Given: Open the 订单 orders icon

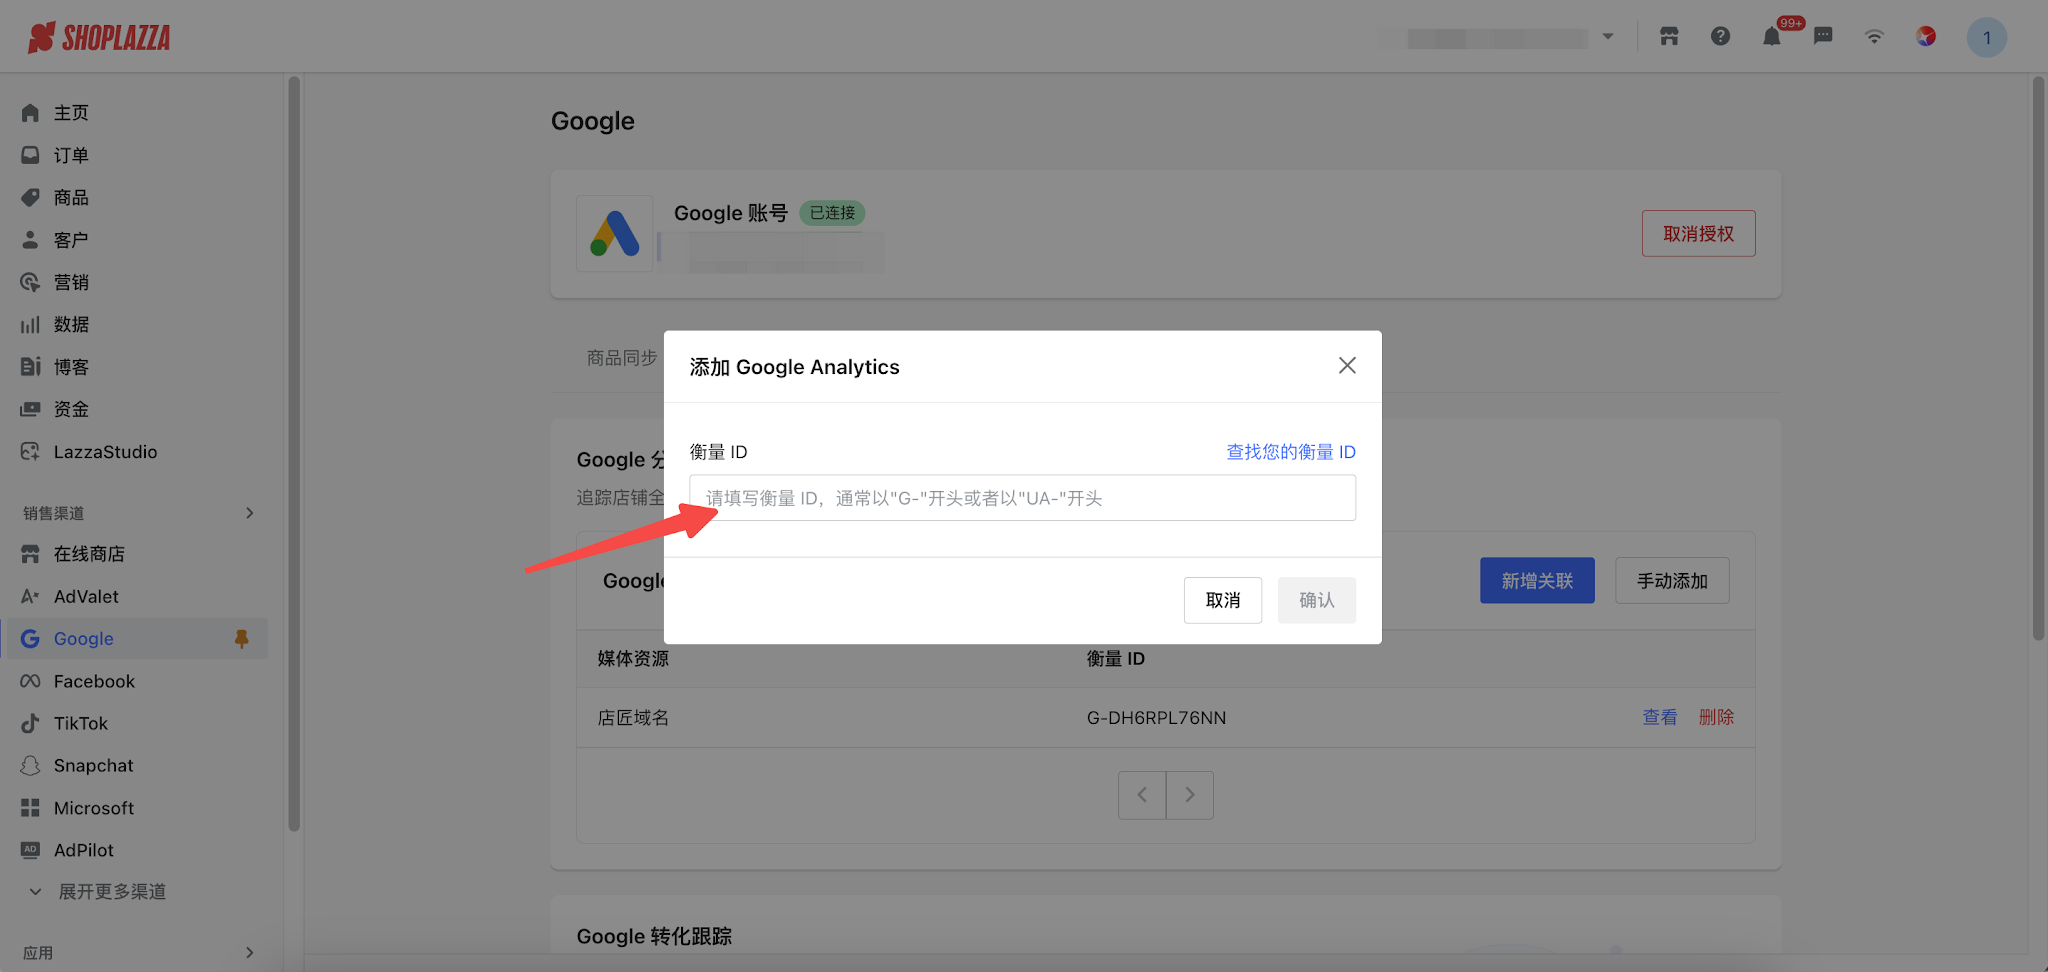Looking at the screenshot, I should coord(30,155).
